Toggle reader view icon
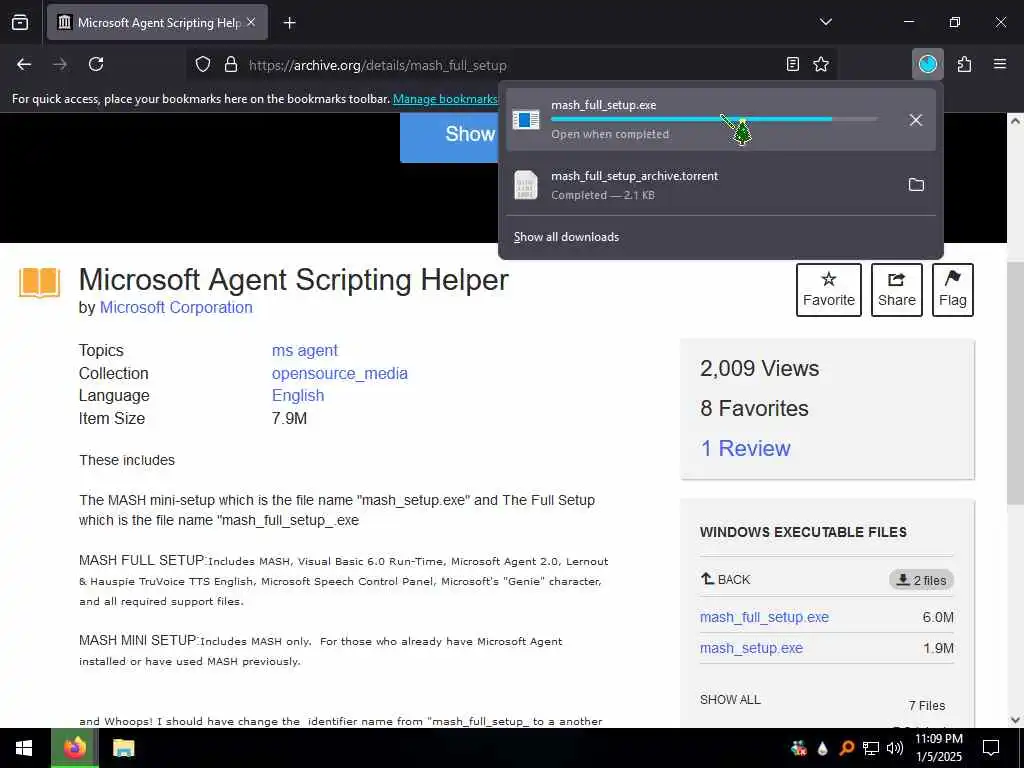This screenshot has height=768, width=1024. coord(792,64)
